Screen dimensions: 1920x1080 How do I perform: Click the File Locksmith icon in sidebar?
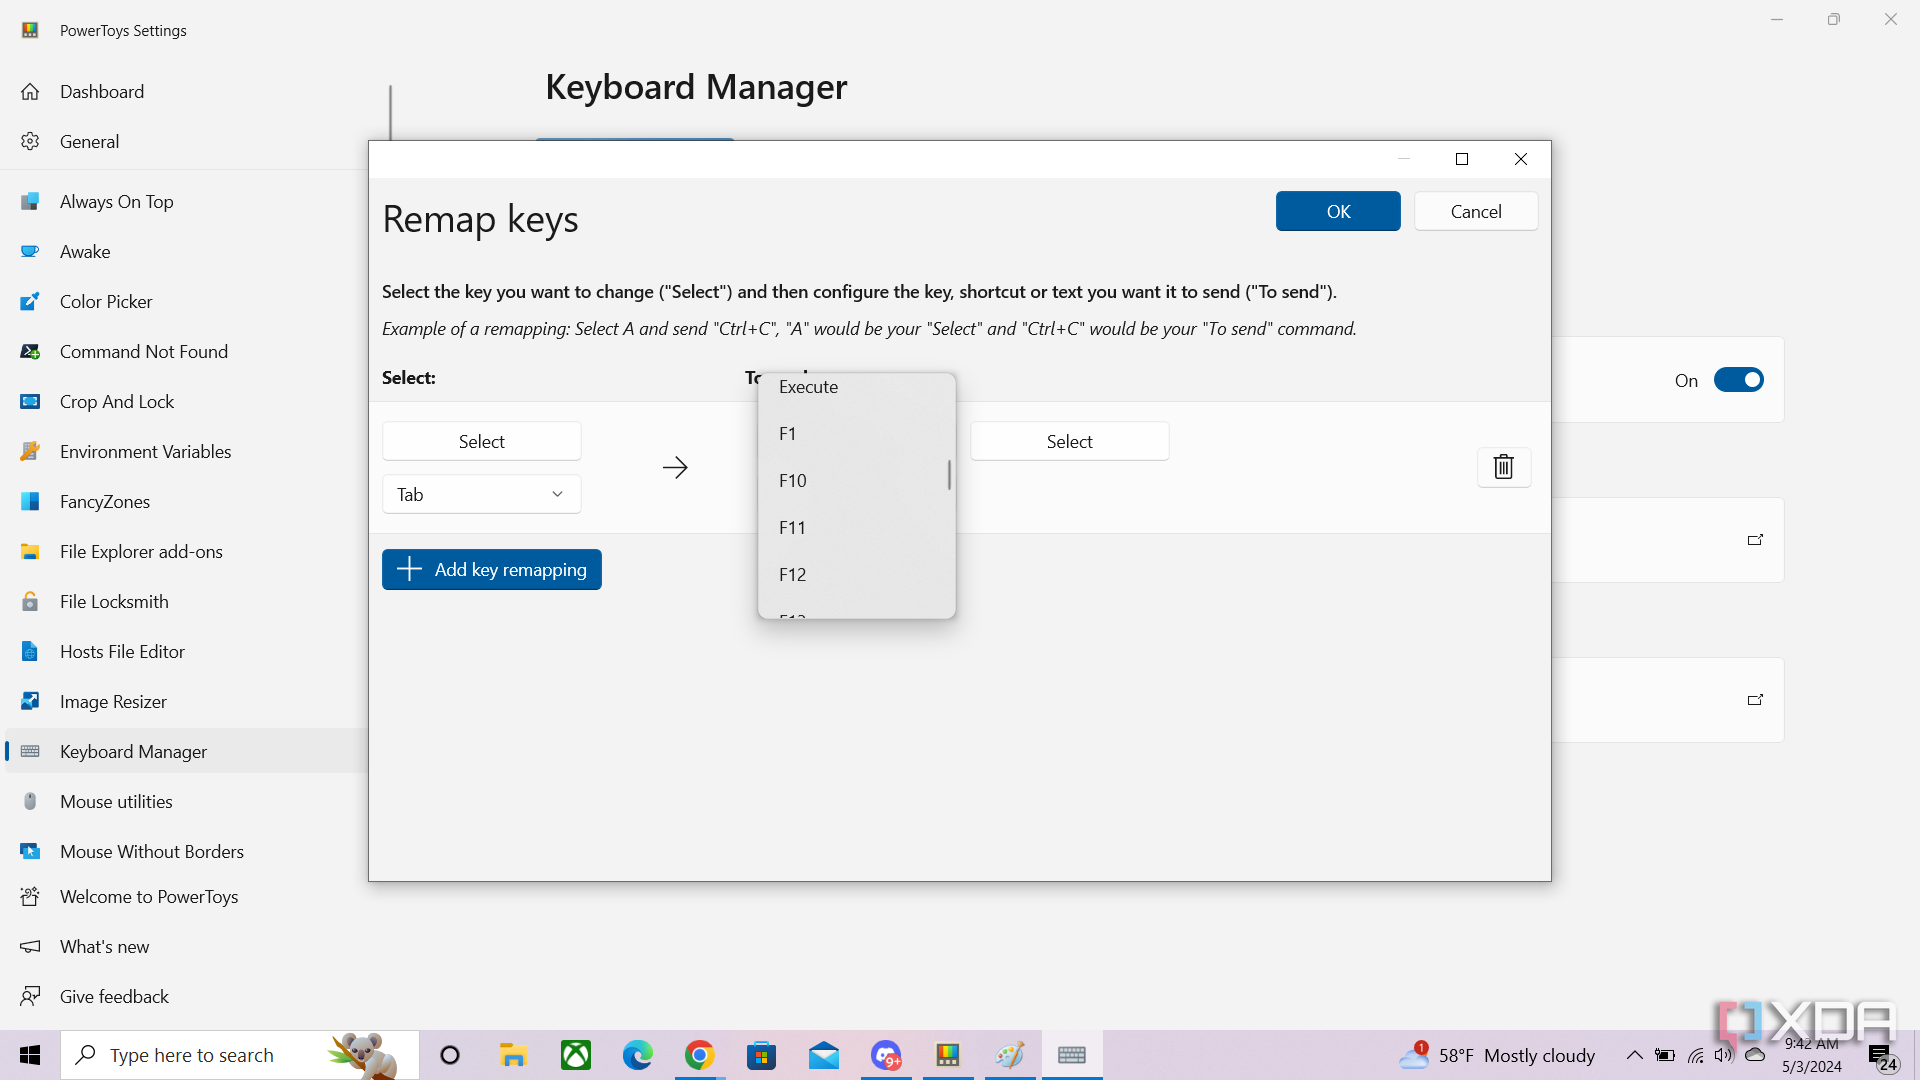point(29,601)
